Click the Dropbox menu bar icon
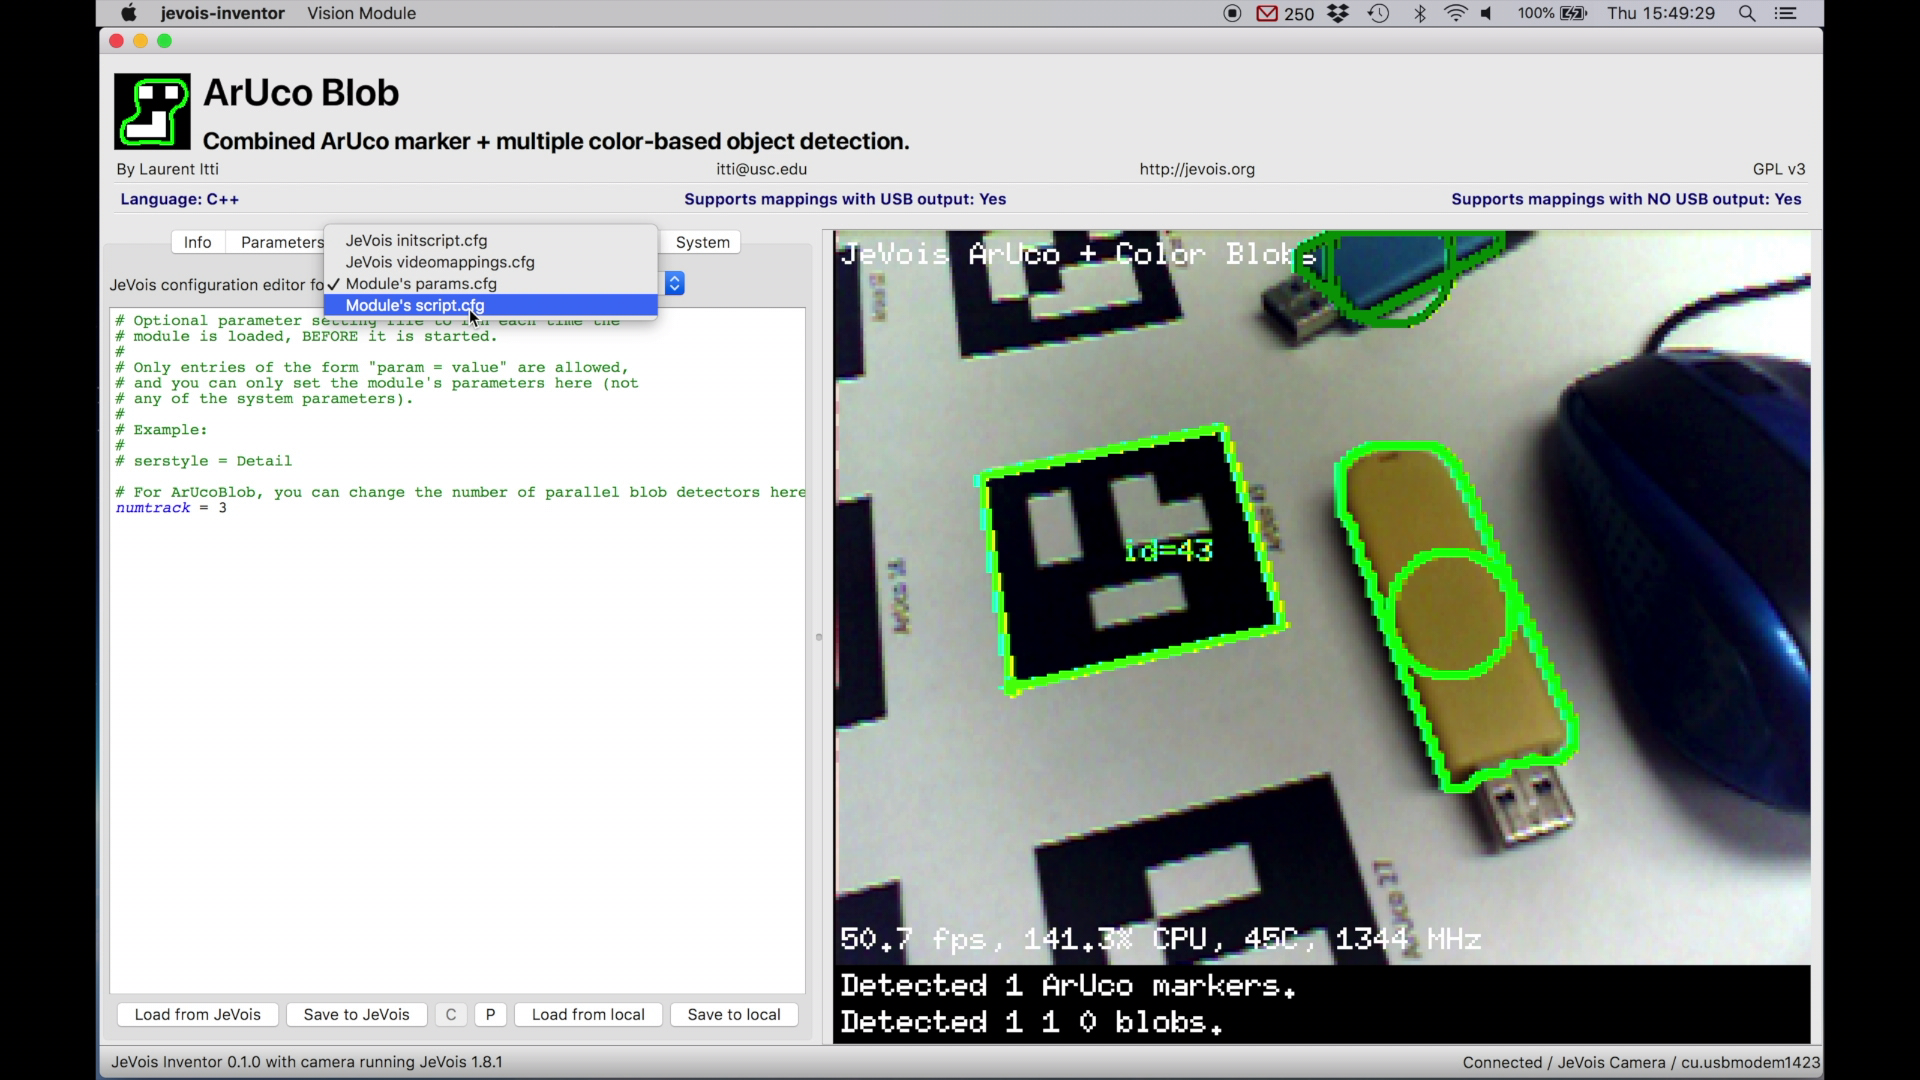 [1338, 13]
